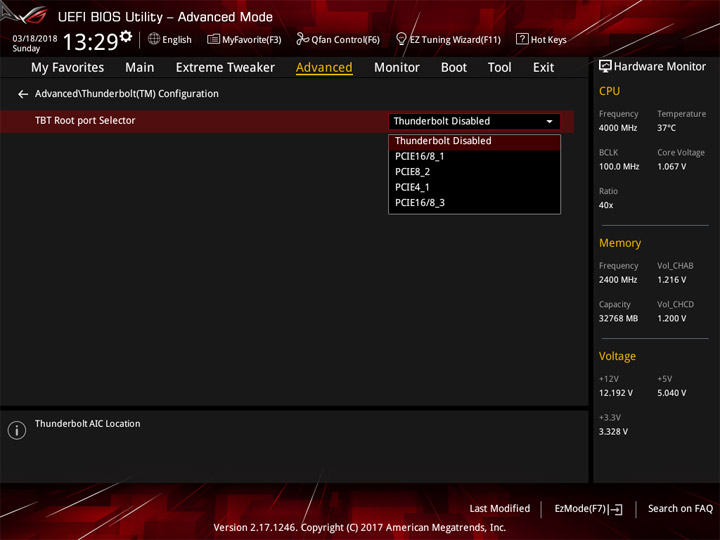Click +5V value 5.040 V
This screenshot has width=720, height=540.
pyautogui.click(x=672, y=393)
